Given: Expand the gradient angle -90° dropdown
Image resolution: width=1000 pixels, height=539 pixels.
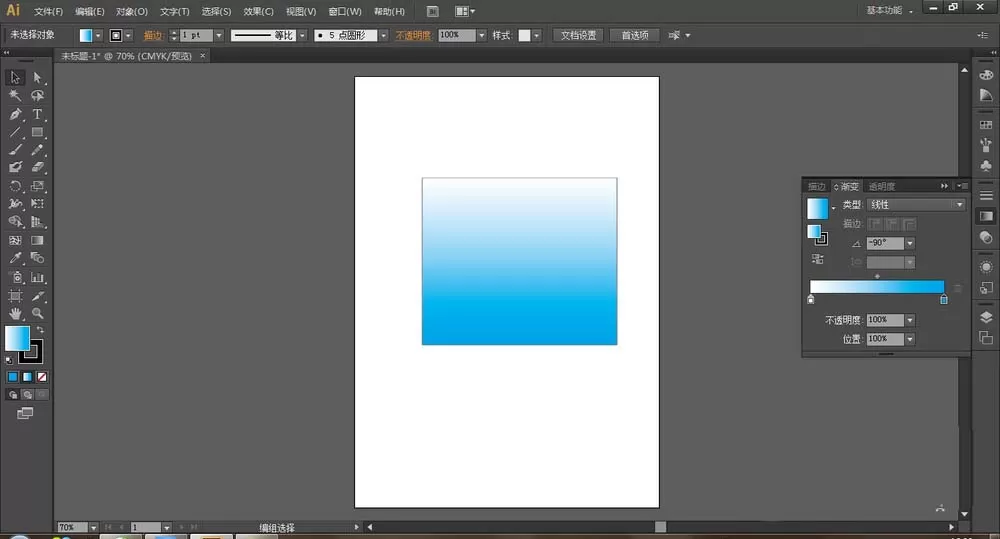Looking at the screenshot, I should 910,243.
